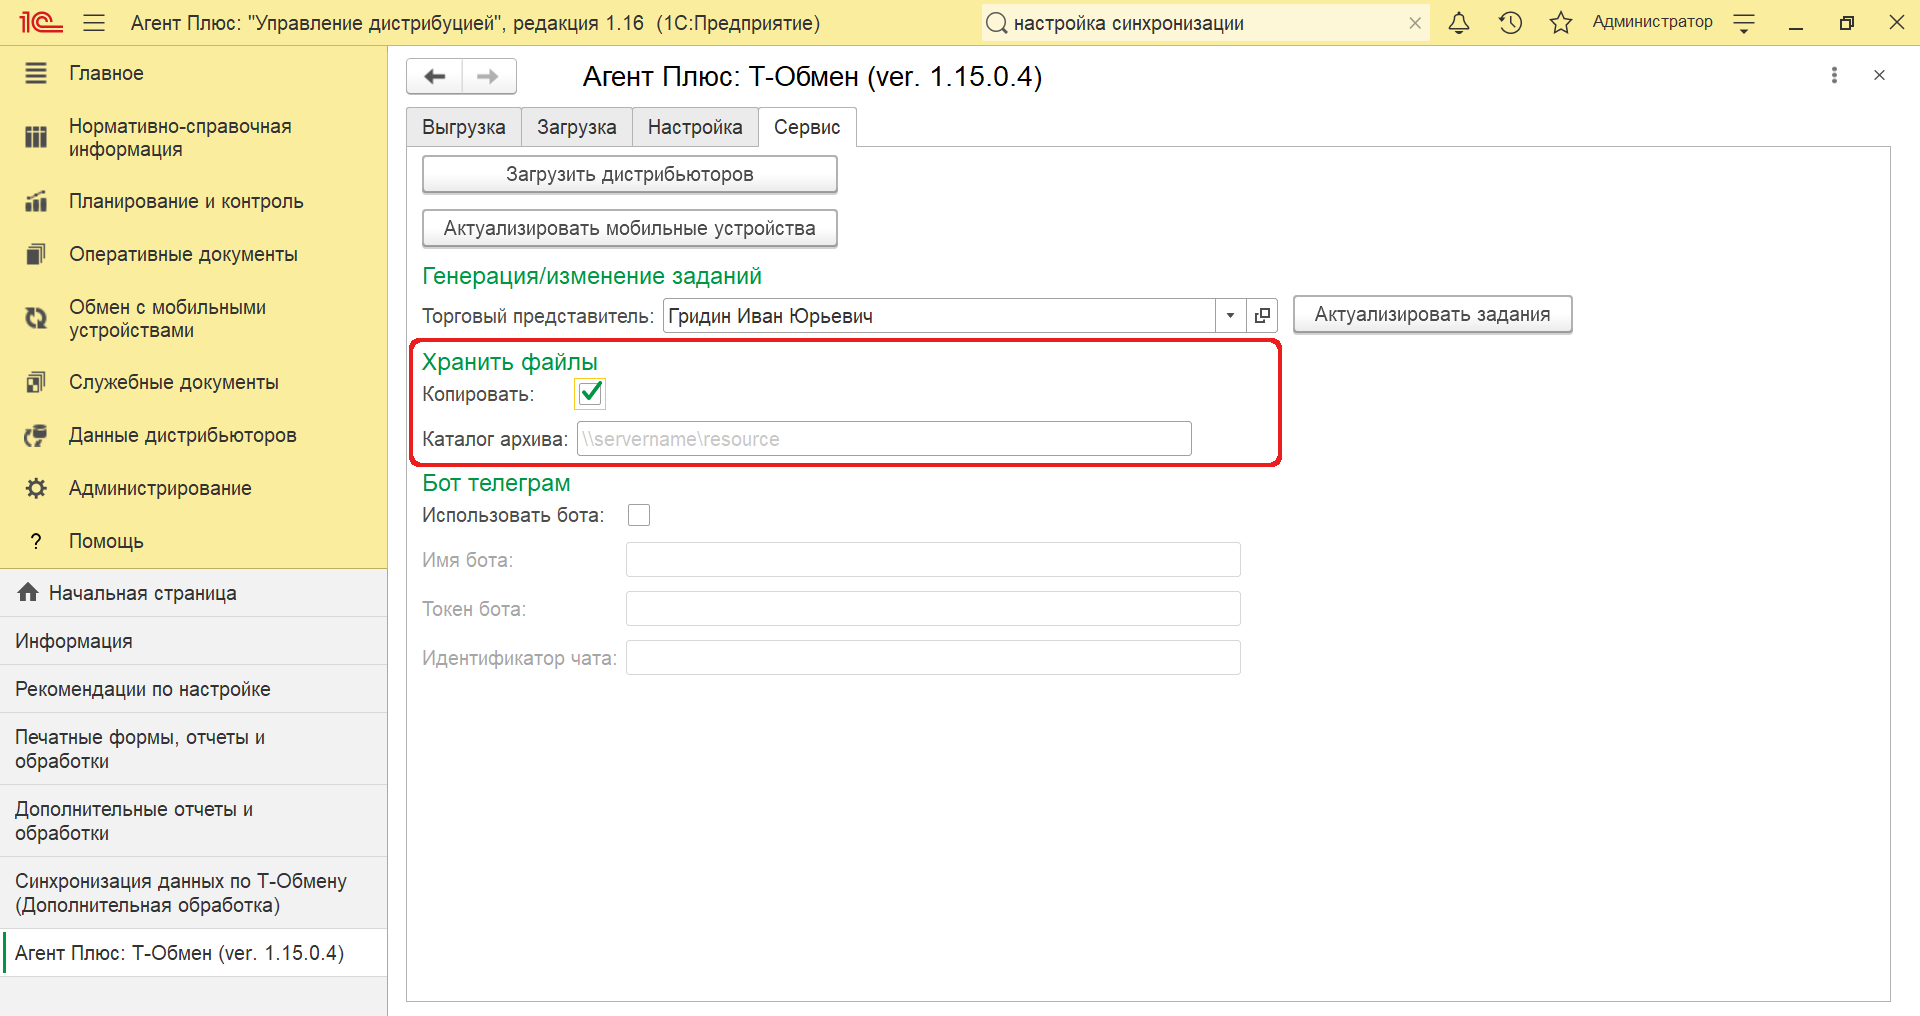
Task: Switch to Выгрузка tab
Action: pos(464,127)
